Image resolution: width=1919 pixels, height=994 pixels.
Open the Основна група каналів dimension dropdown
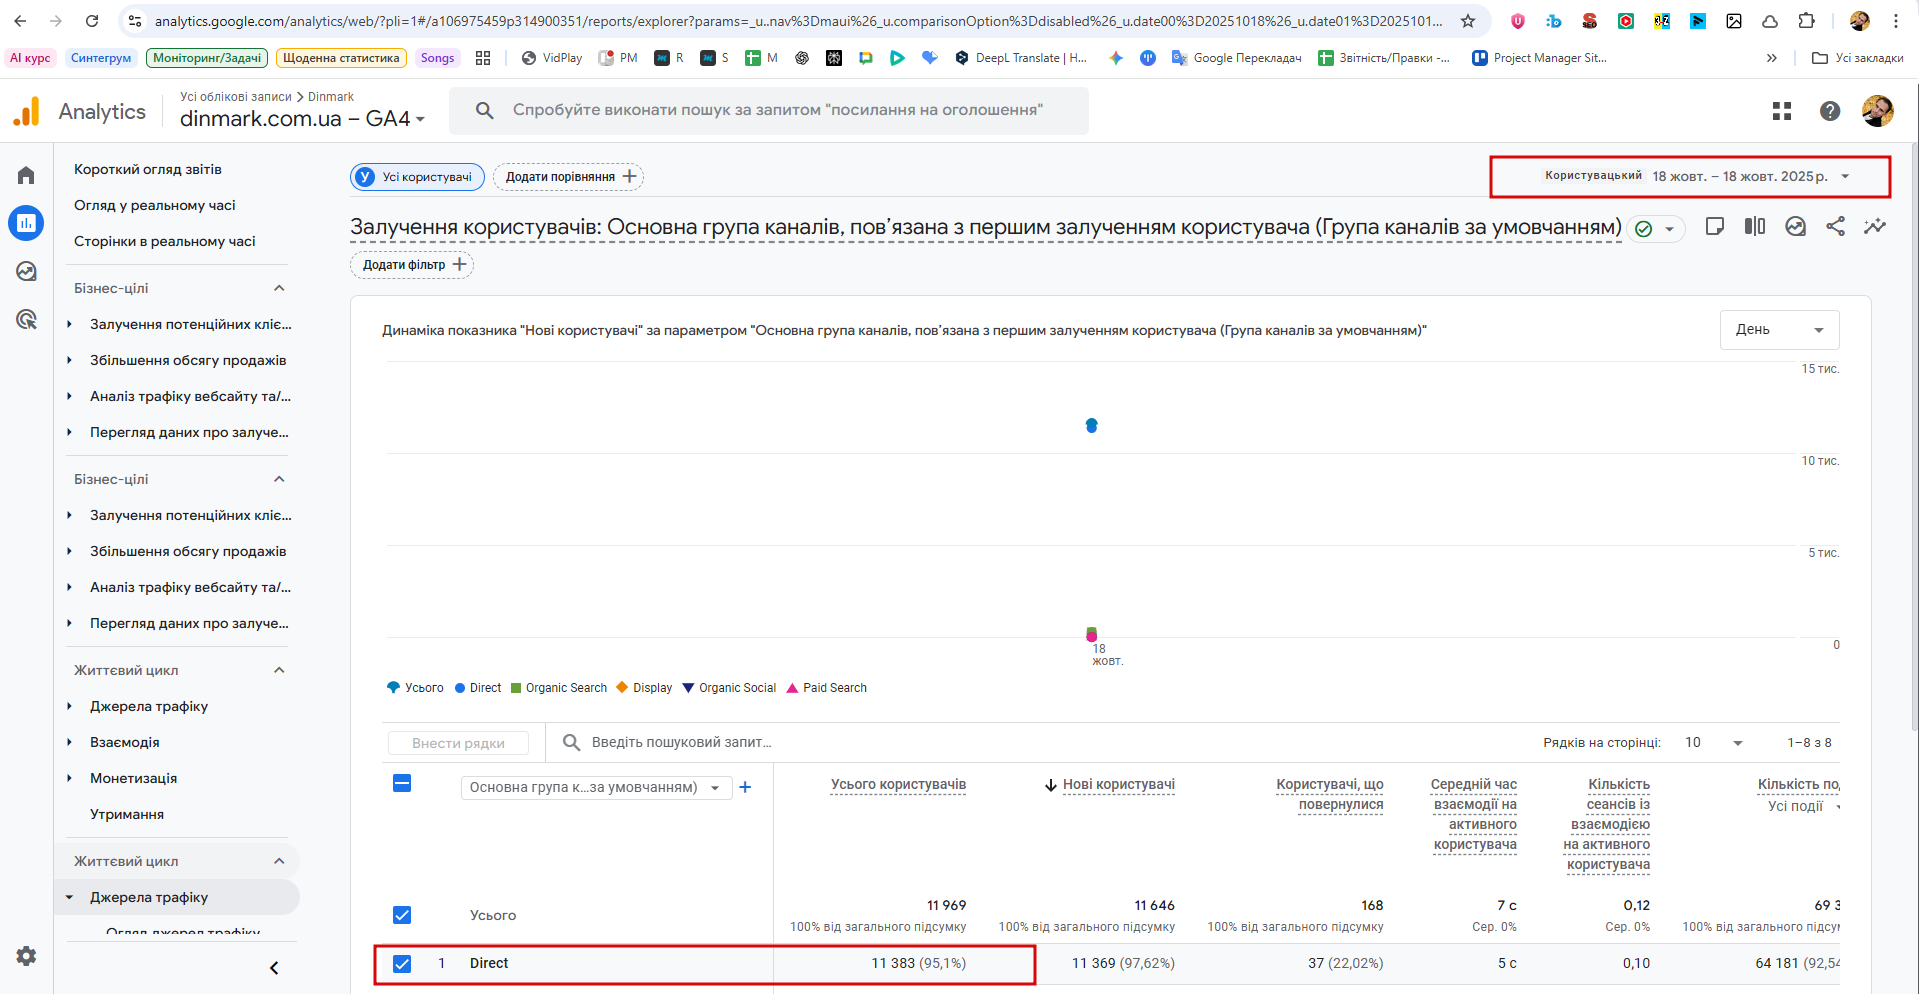click(596, 787)
